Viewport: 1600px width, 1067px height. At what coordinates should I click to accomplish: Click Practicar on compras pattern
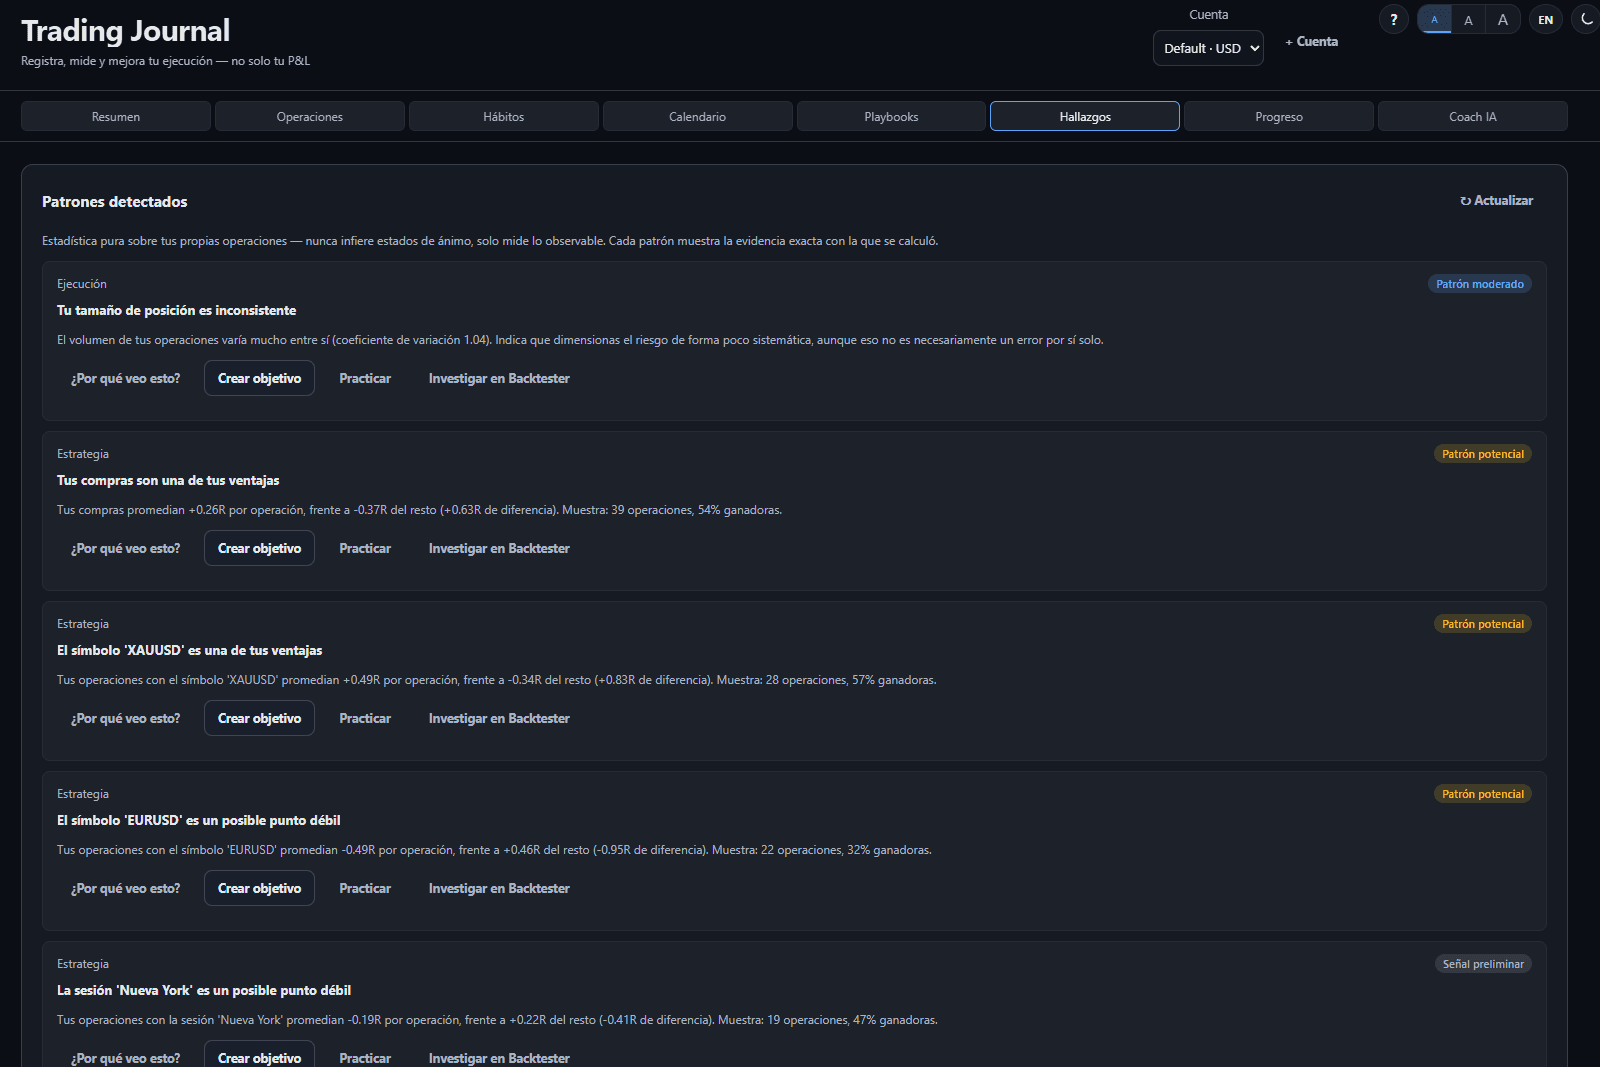coord(365,548)
